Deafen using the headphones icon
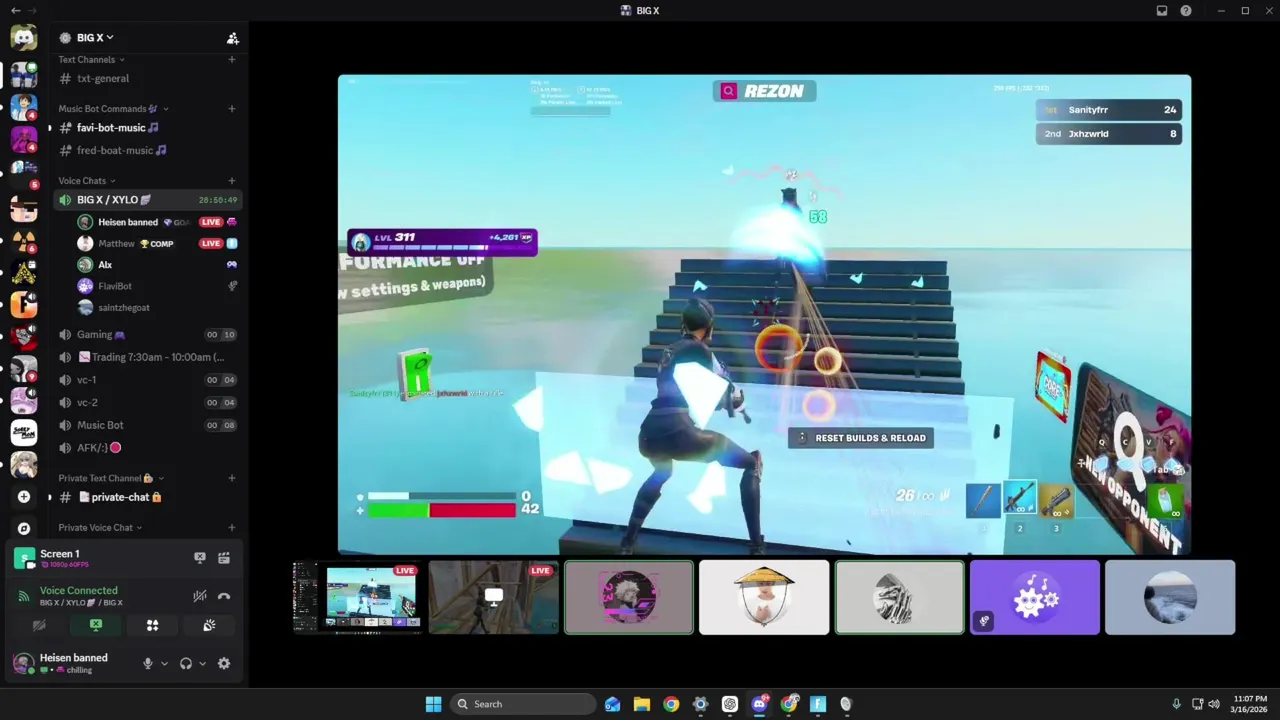The width and height of the screenshot is (1280, 720). pyautogui.click(x=185, y=663)
